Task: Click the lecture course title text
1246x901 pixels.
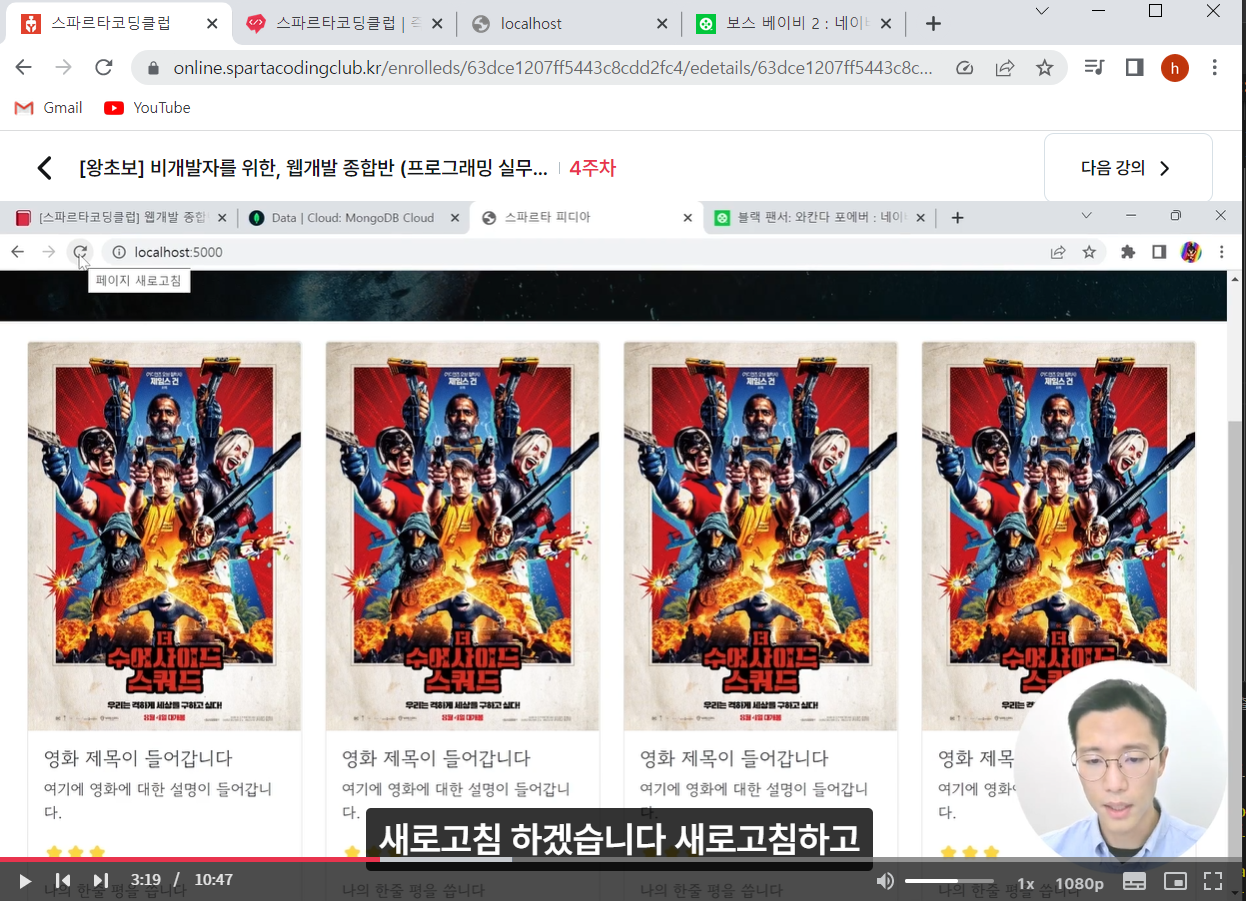Action: click(x=313, y=168)
